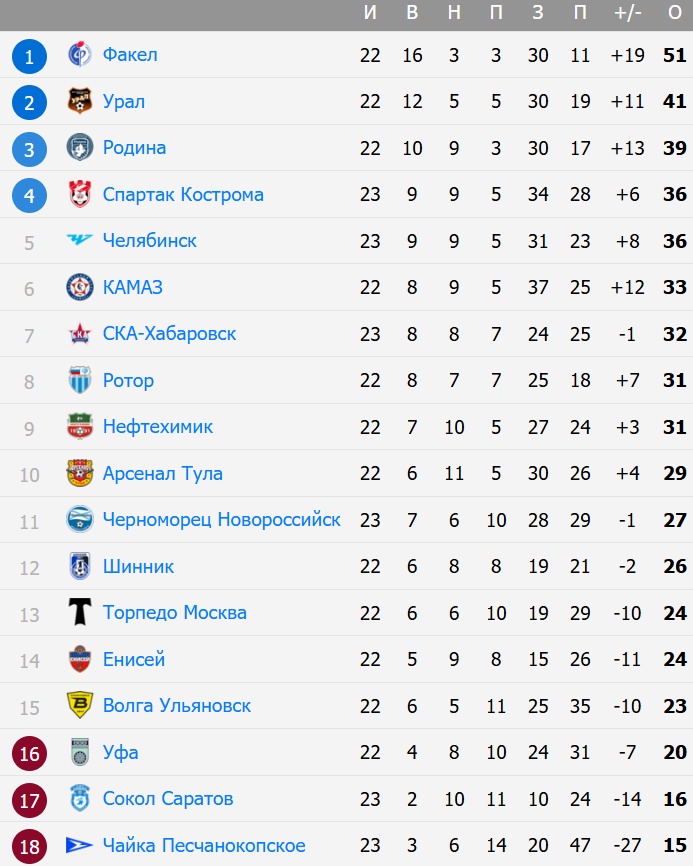Open the СКА-Хабаровск team link
This screenshot has height=866, width=693.
tap(169, 333)
